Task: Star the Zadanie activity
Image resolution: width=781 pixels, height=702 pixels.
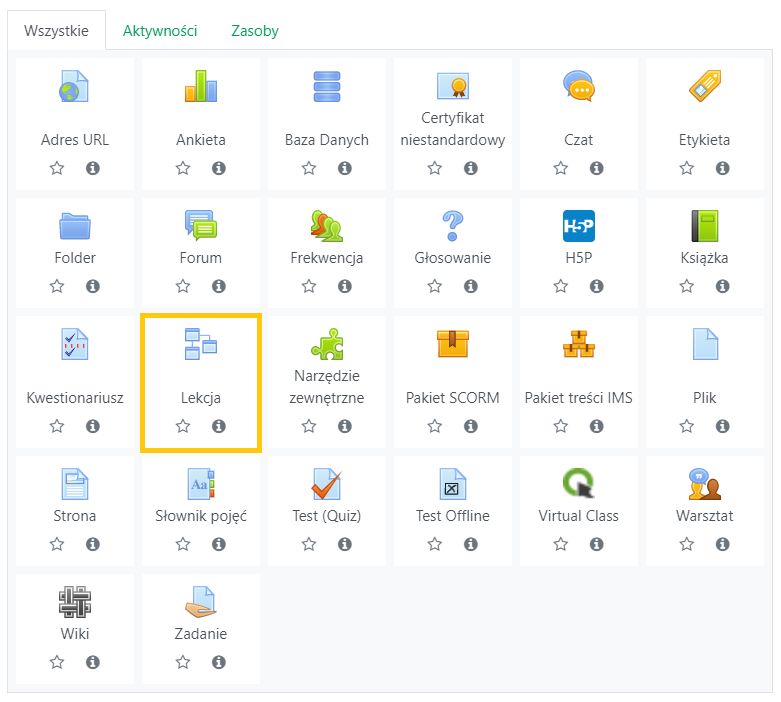Action: (x=183, y=662)
